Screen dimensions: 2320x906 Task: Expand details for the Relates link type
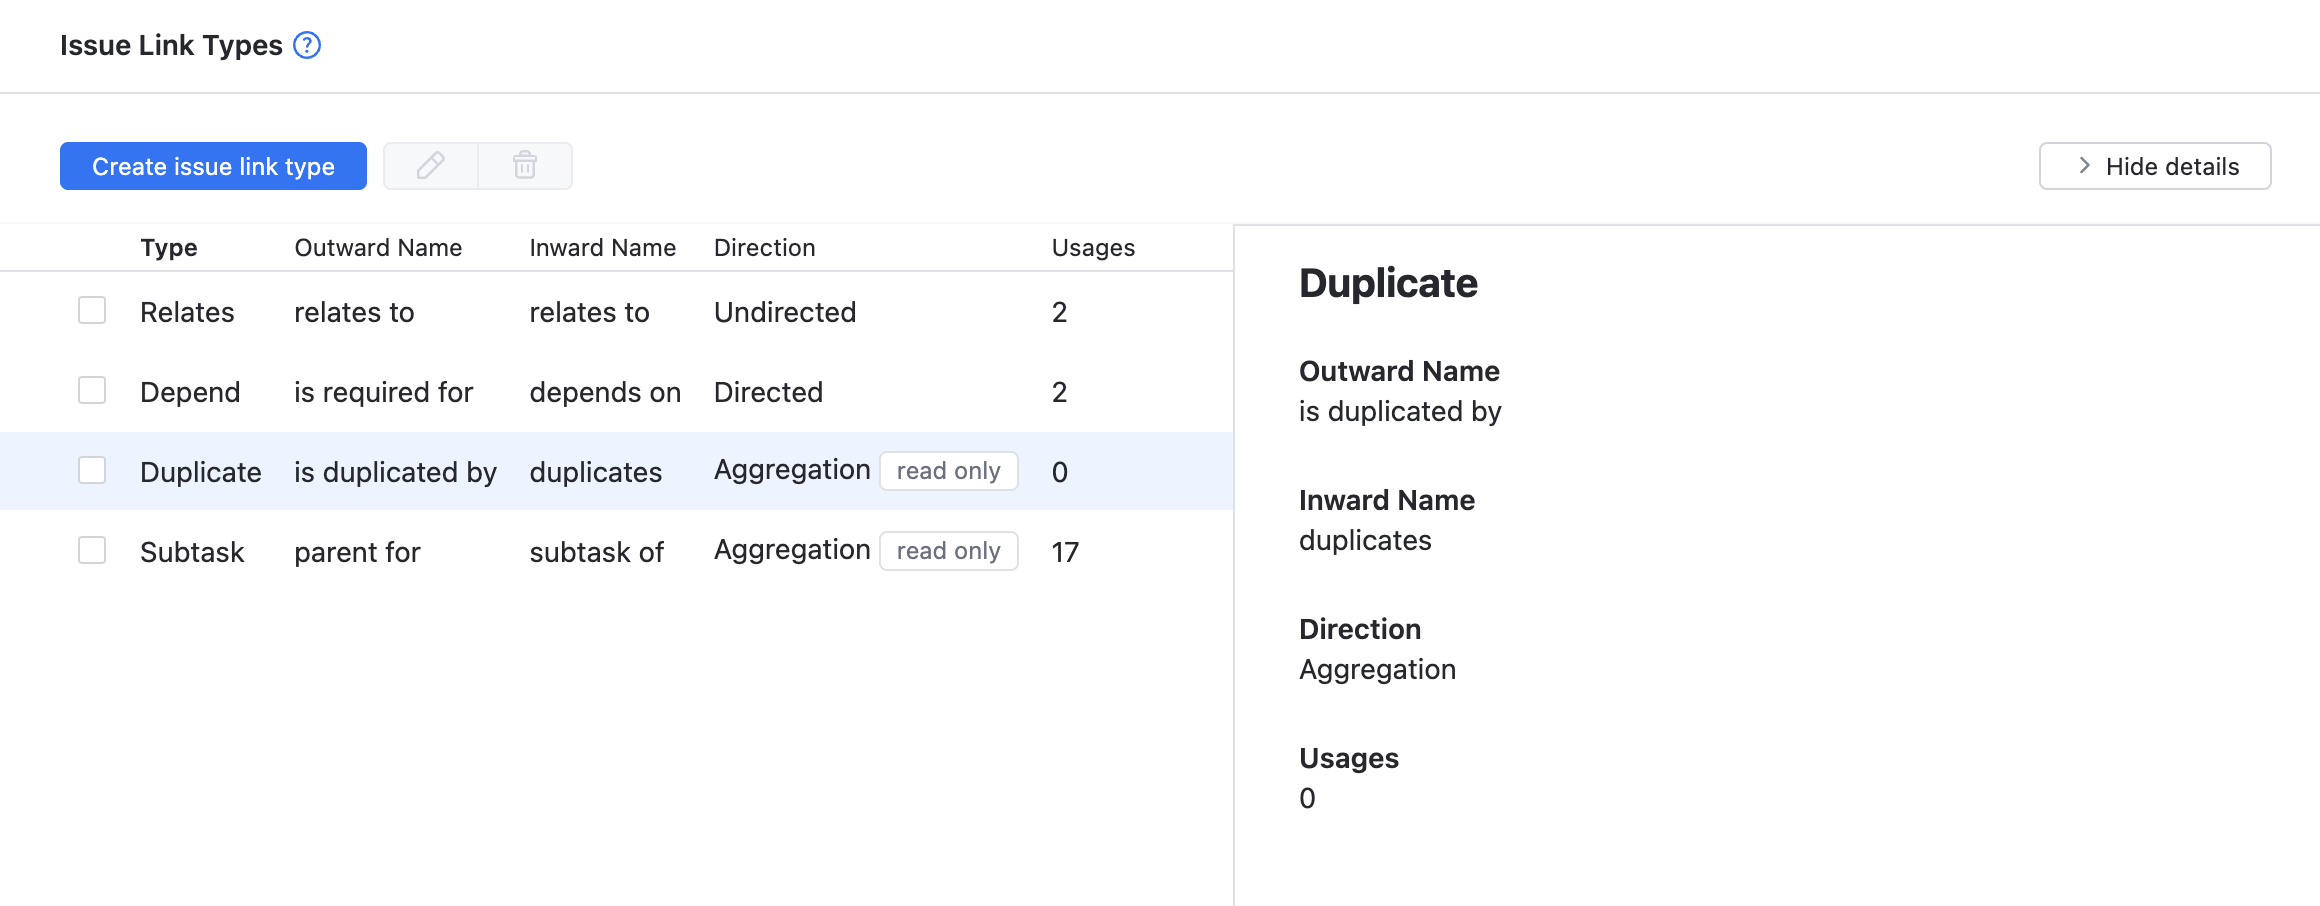187,311
